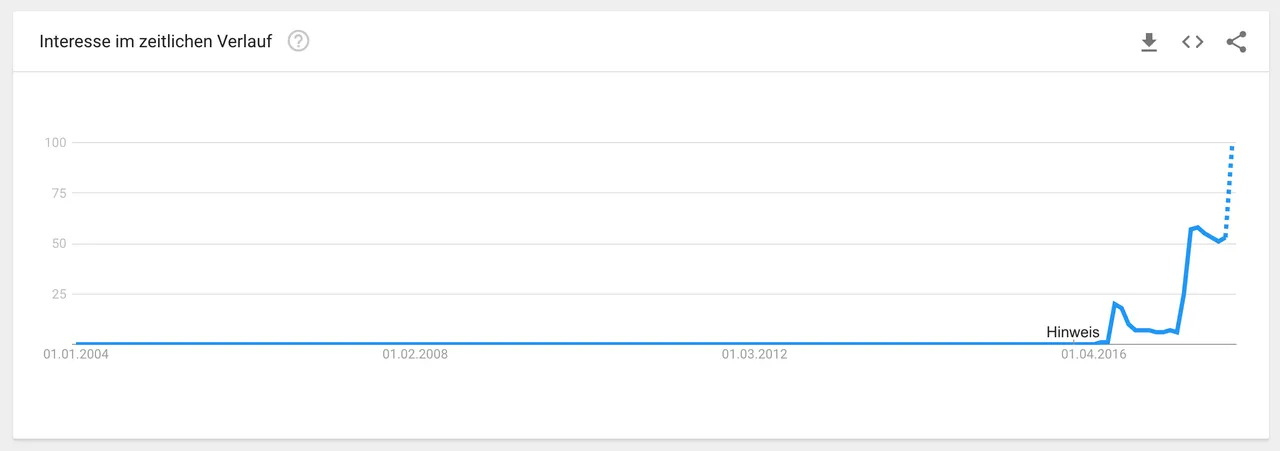Click the 01.02.2008 date label

415,354
